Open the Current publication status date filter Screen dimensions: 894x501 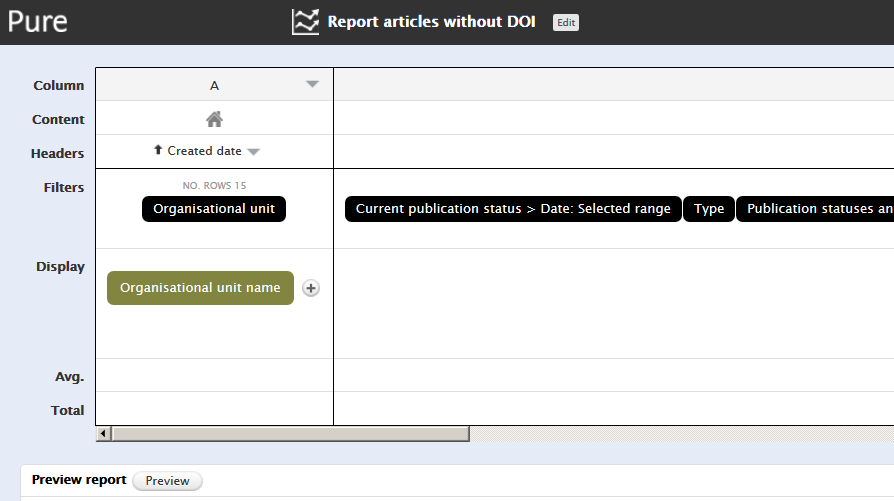point(513,209)
